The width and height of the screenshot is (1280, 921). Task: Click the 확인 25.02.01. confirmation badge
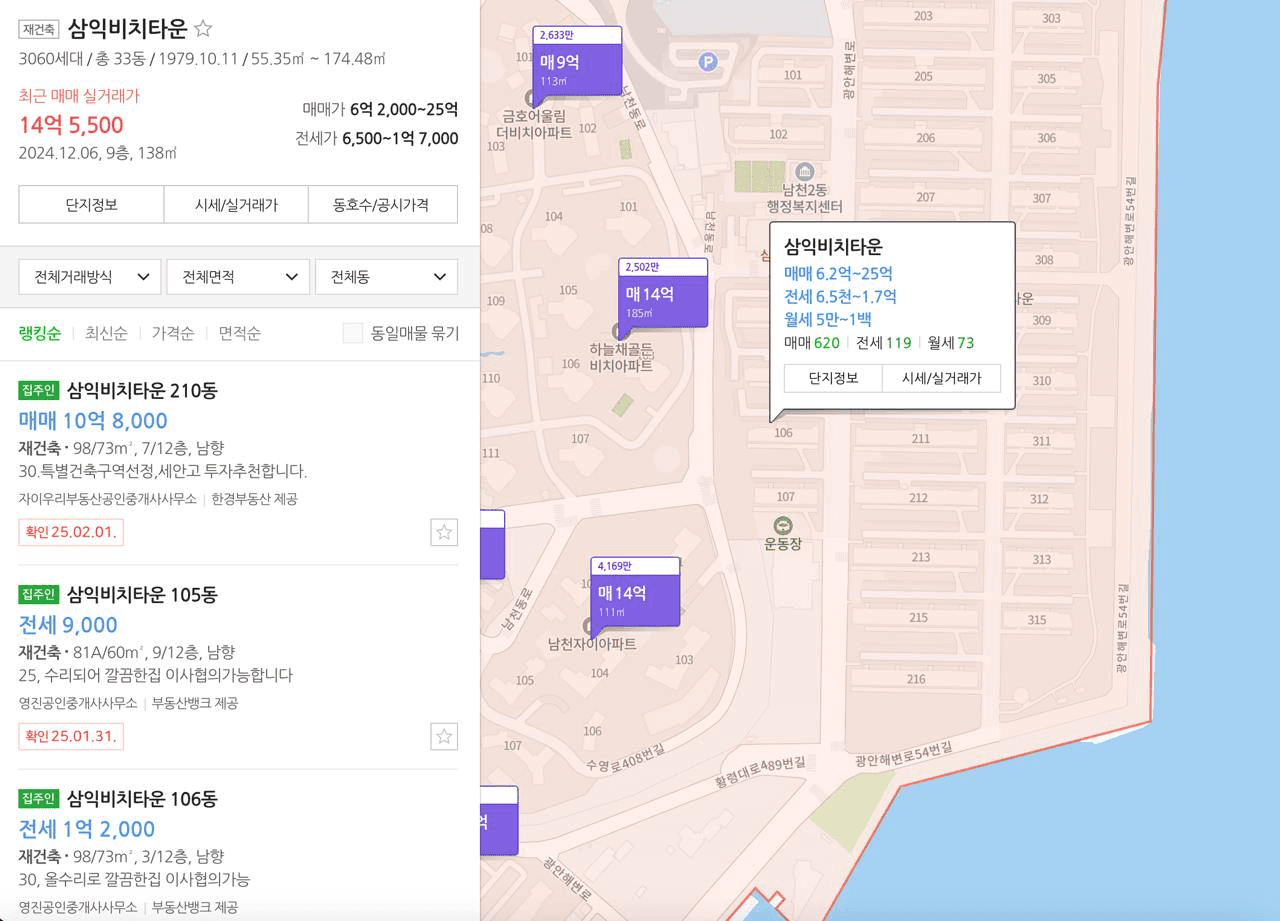[x=71, y=532]
